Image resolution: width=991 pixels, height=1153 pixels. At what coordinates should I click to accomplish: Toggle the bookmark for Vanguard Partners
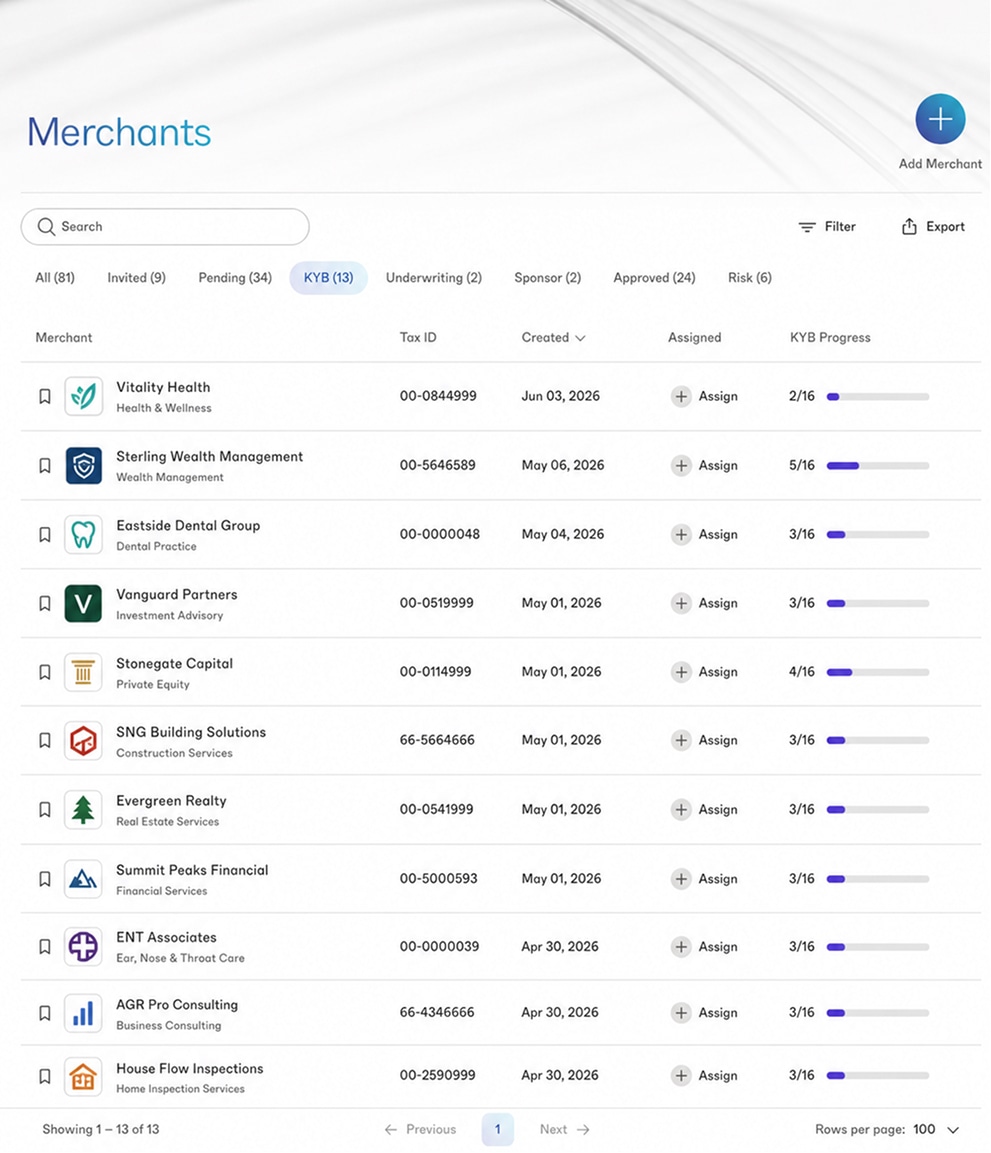45,603
